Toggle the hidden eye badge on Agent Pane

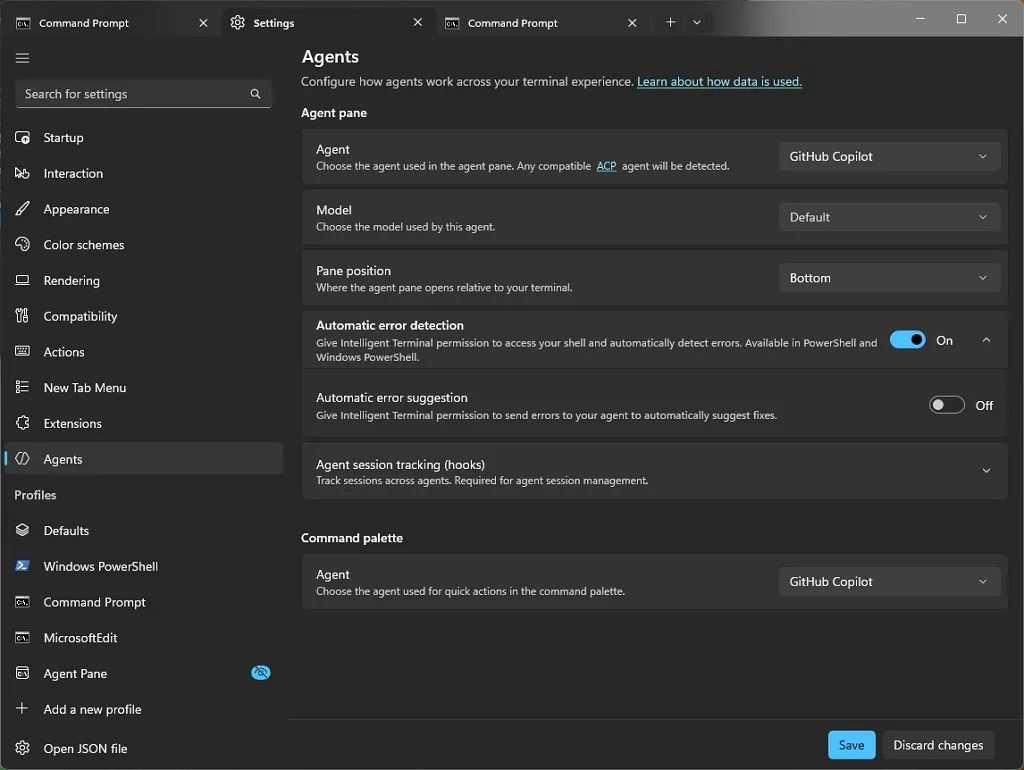coord(261,673)
